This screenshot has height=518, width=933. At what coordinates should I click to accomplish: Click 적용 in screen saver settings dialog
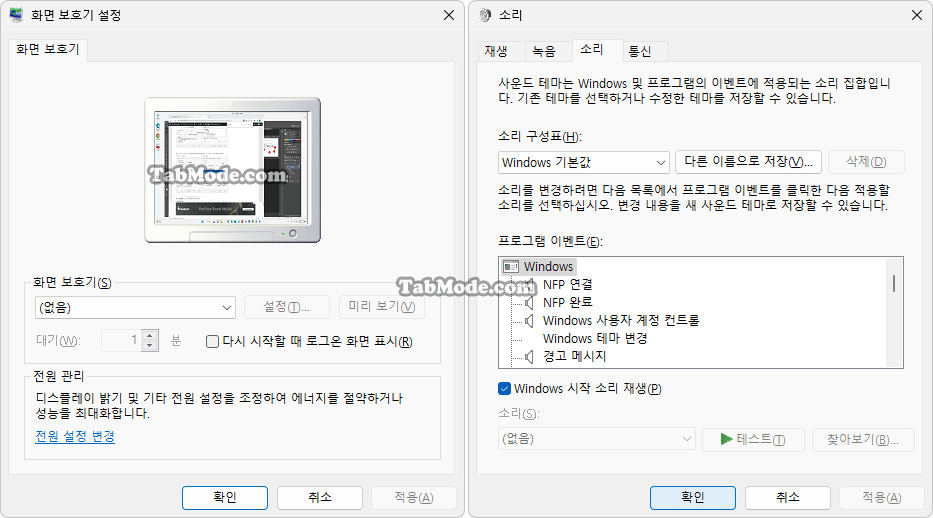[x=414, y=497]
